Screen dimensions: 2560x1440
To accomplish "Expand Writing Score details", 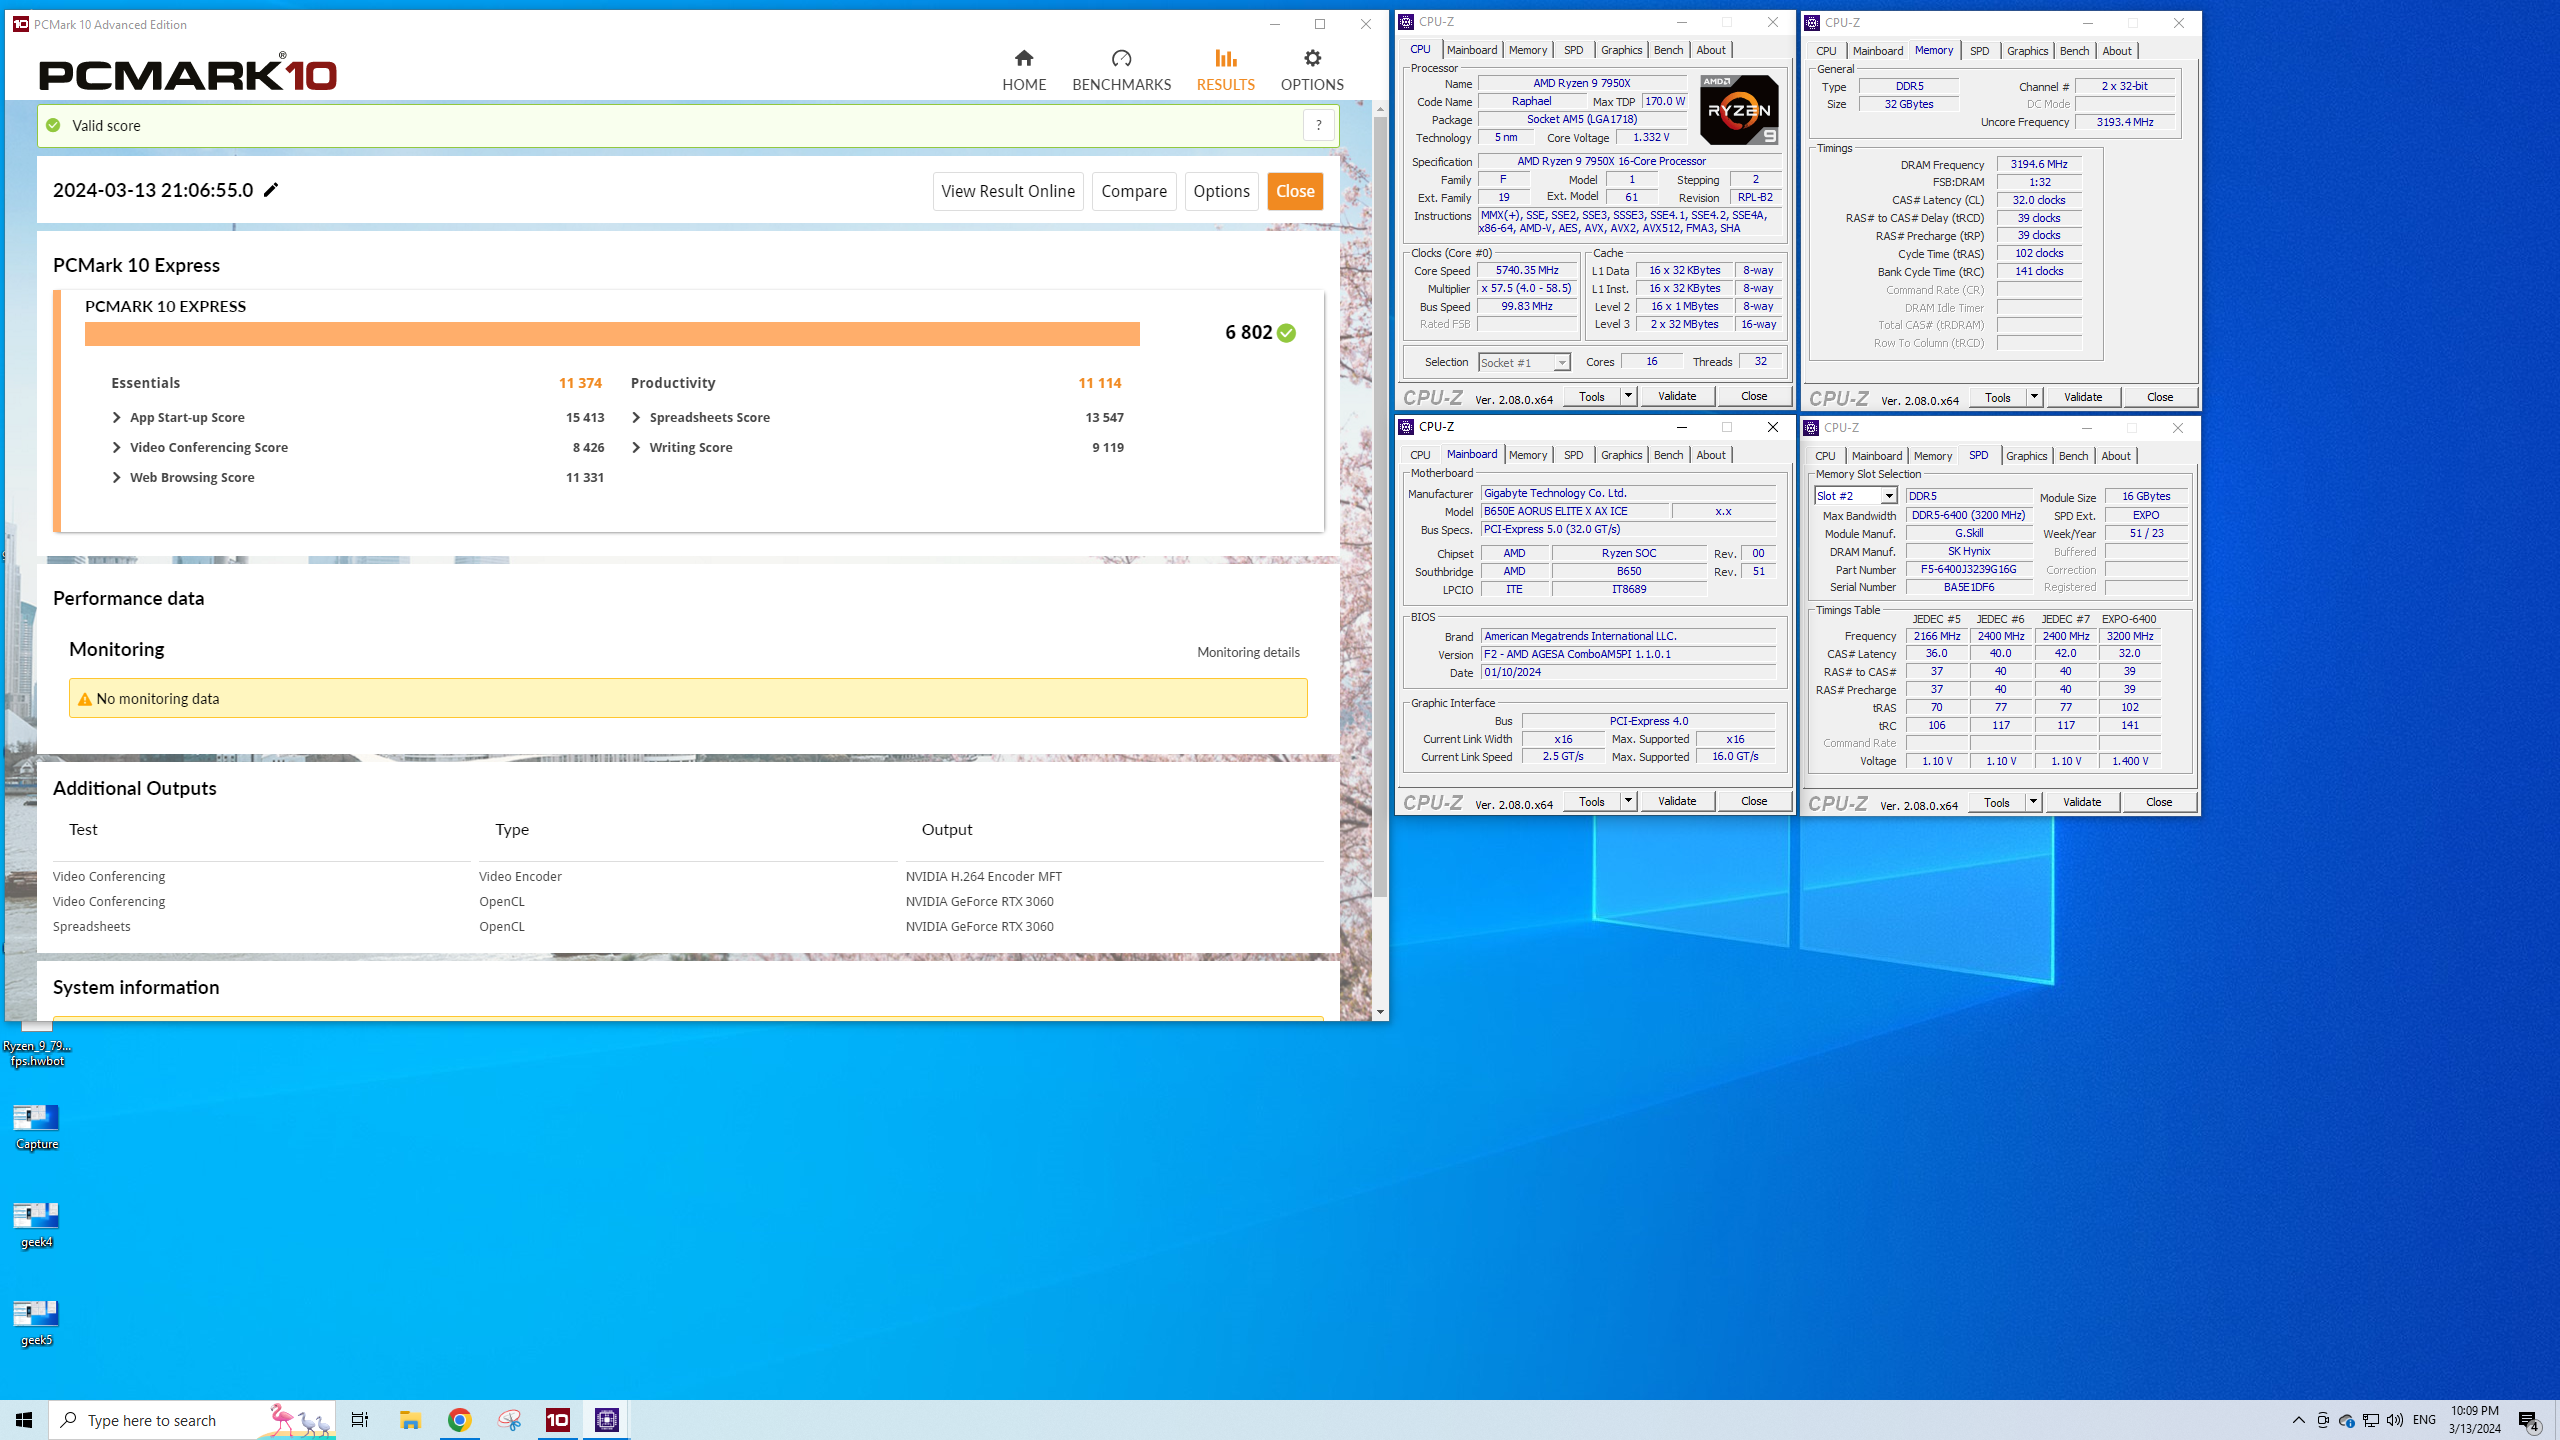I will (636, 448).
